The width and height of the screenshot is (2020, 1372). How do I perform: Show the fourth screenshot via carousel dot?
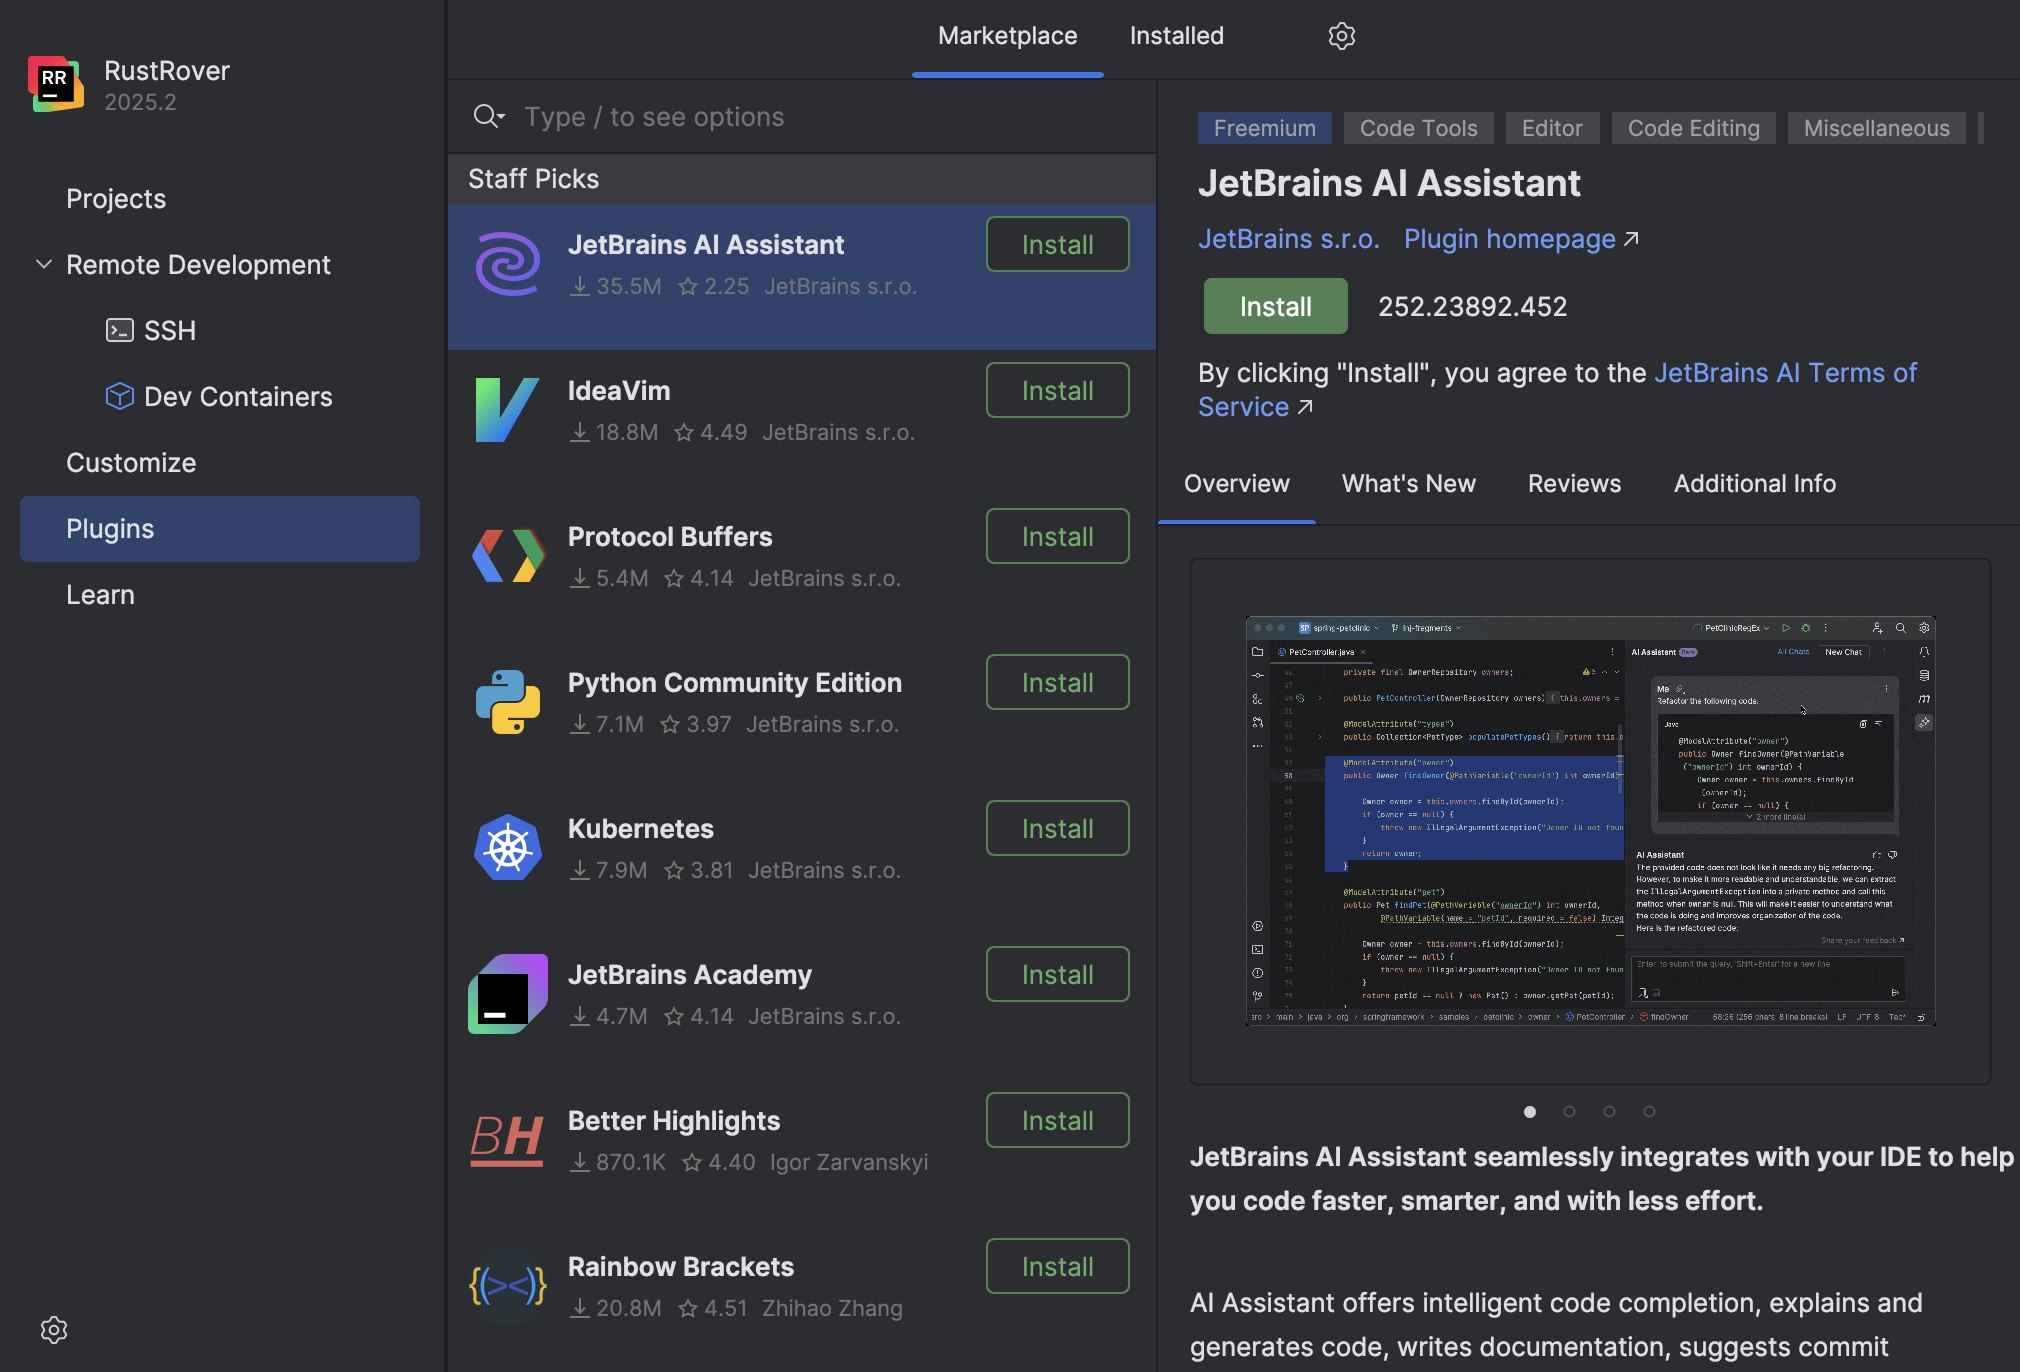point(1649,1112)
